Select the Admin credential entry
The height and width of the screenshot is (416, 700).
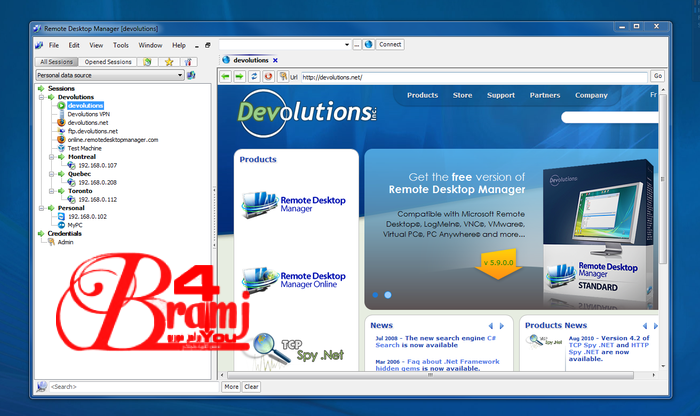[x=65, y=242]
